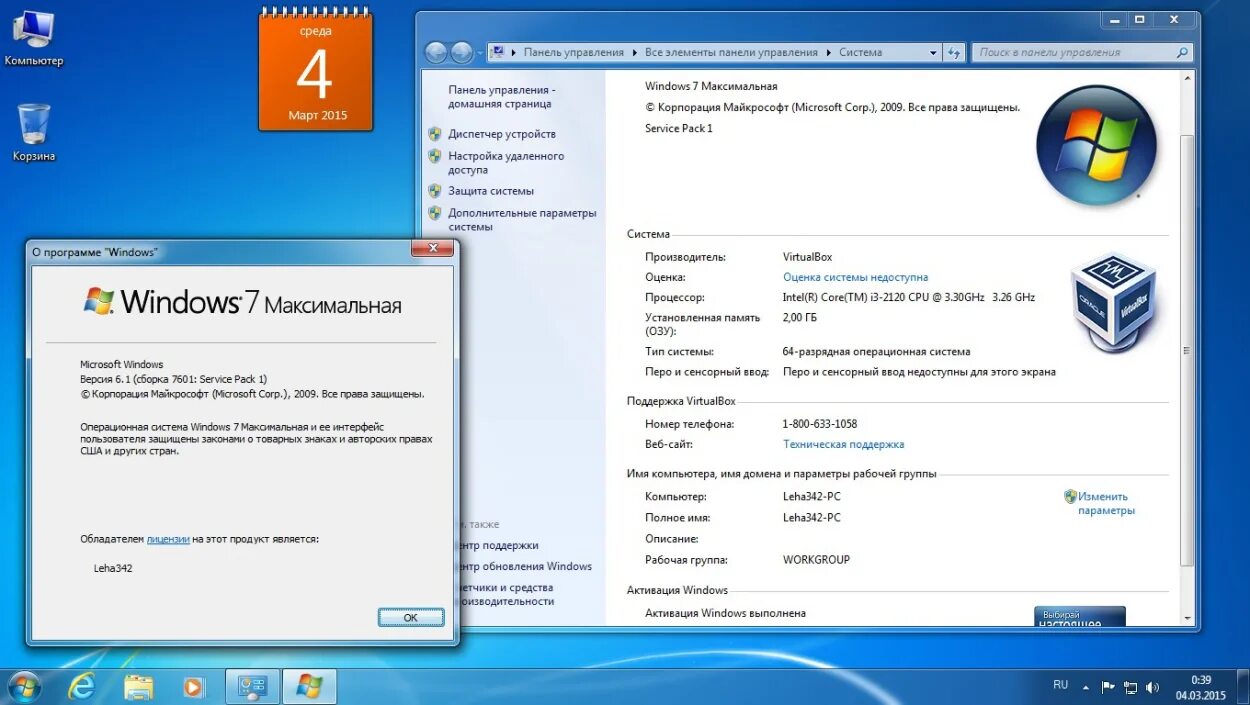The width and height of the screenshot is (1250, 705).
Task: Click Активация Windows выполнена text
Action: [x=725, y=613]
